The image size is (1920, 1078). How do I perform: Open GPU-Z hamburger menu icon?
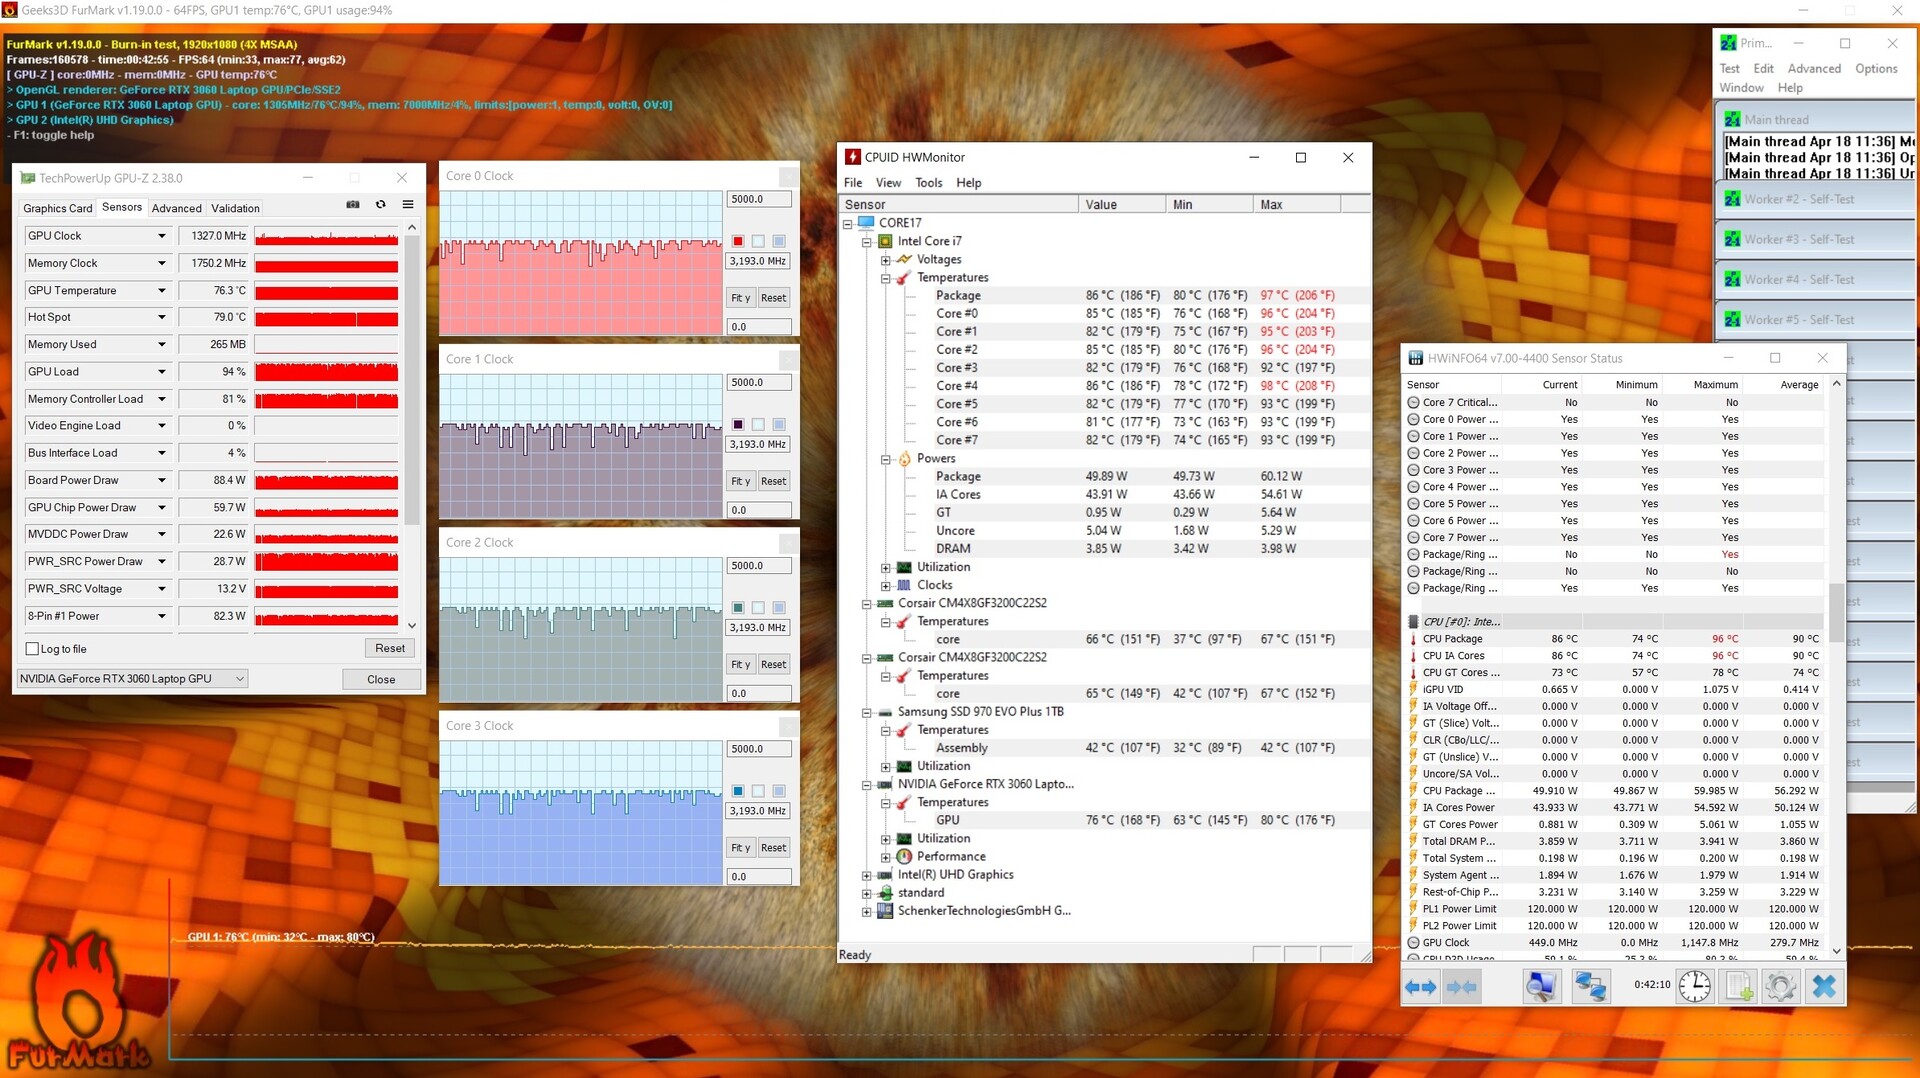pyautogui.click(x=408, y=204)
